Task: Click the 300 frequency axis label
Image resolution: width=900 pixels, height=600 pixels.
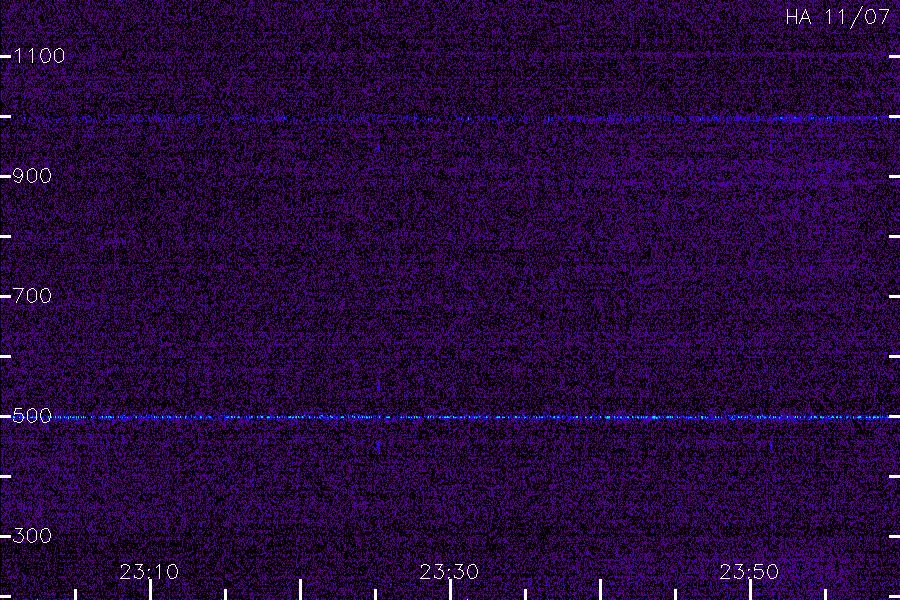Action: tap(32, 536)
